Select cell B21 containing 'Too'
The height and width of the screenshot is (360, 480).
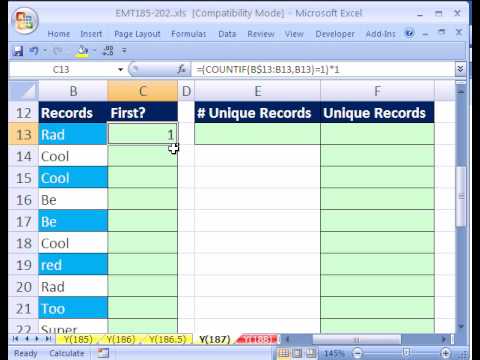[73, 308]
